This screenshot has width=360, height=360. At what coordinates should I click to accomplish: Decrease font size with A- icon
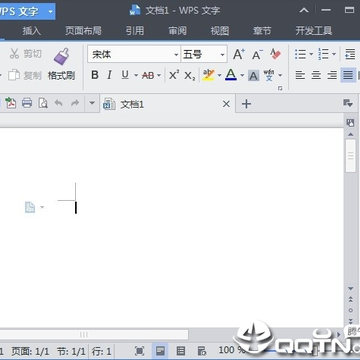tap(257, 54)
